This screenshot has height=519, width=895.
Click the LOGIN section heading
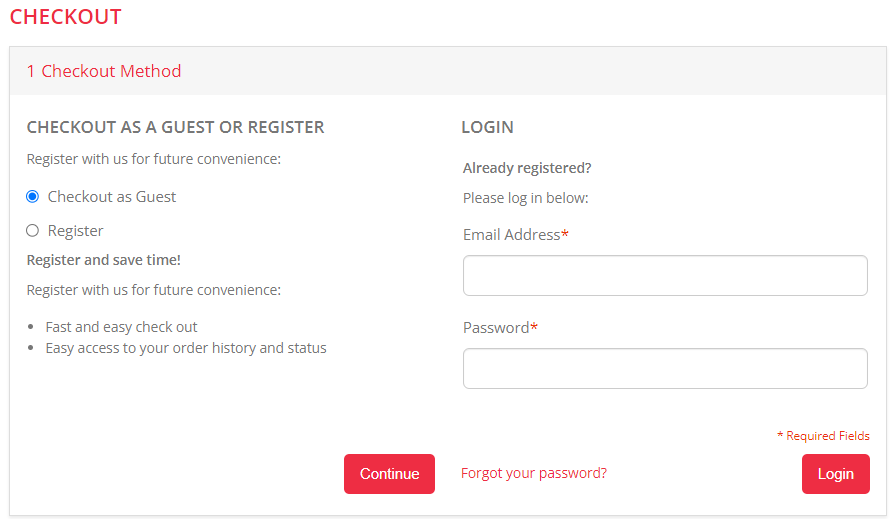[487, 128]
